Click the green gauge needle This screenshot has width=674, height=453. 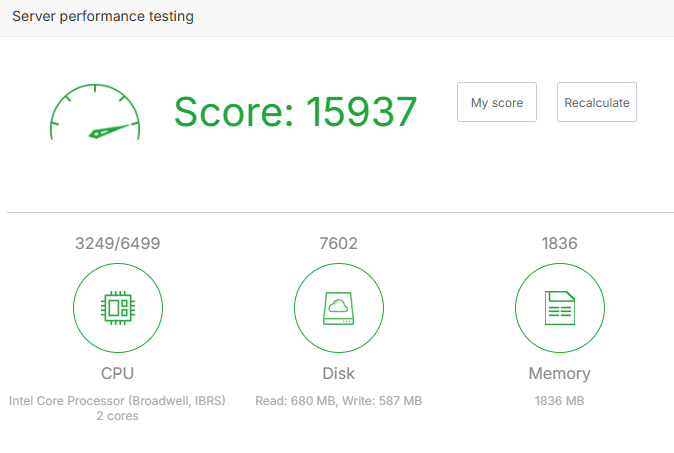[x=112, y=130]
